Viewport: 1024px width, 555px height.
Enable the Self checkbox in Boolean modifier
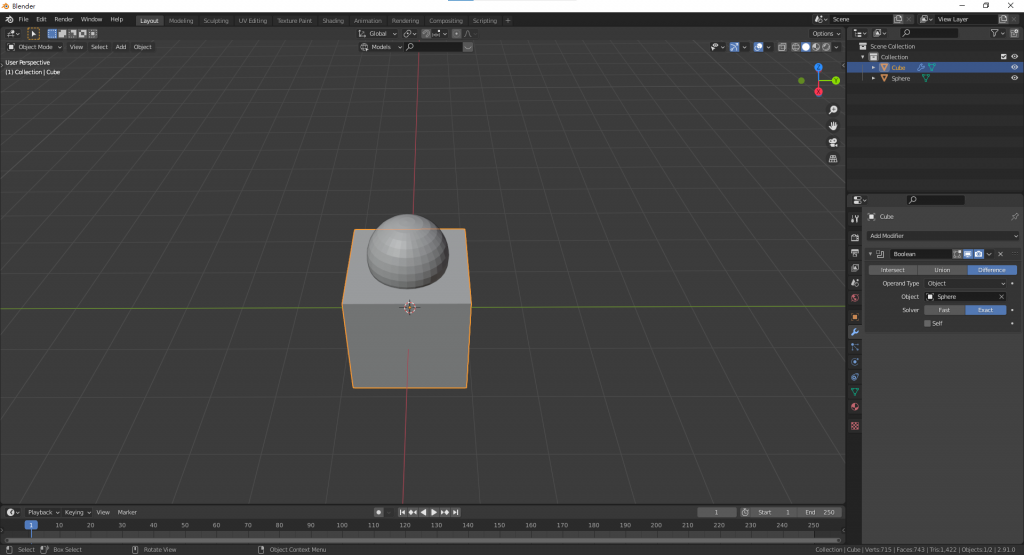(927, 323)
